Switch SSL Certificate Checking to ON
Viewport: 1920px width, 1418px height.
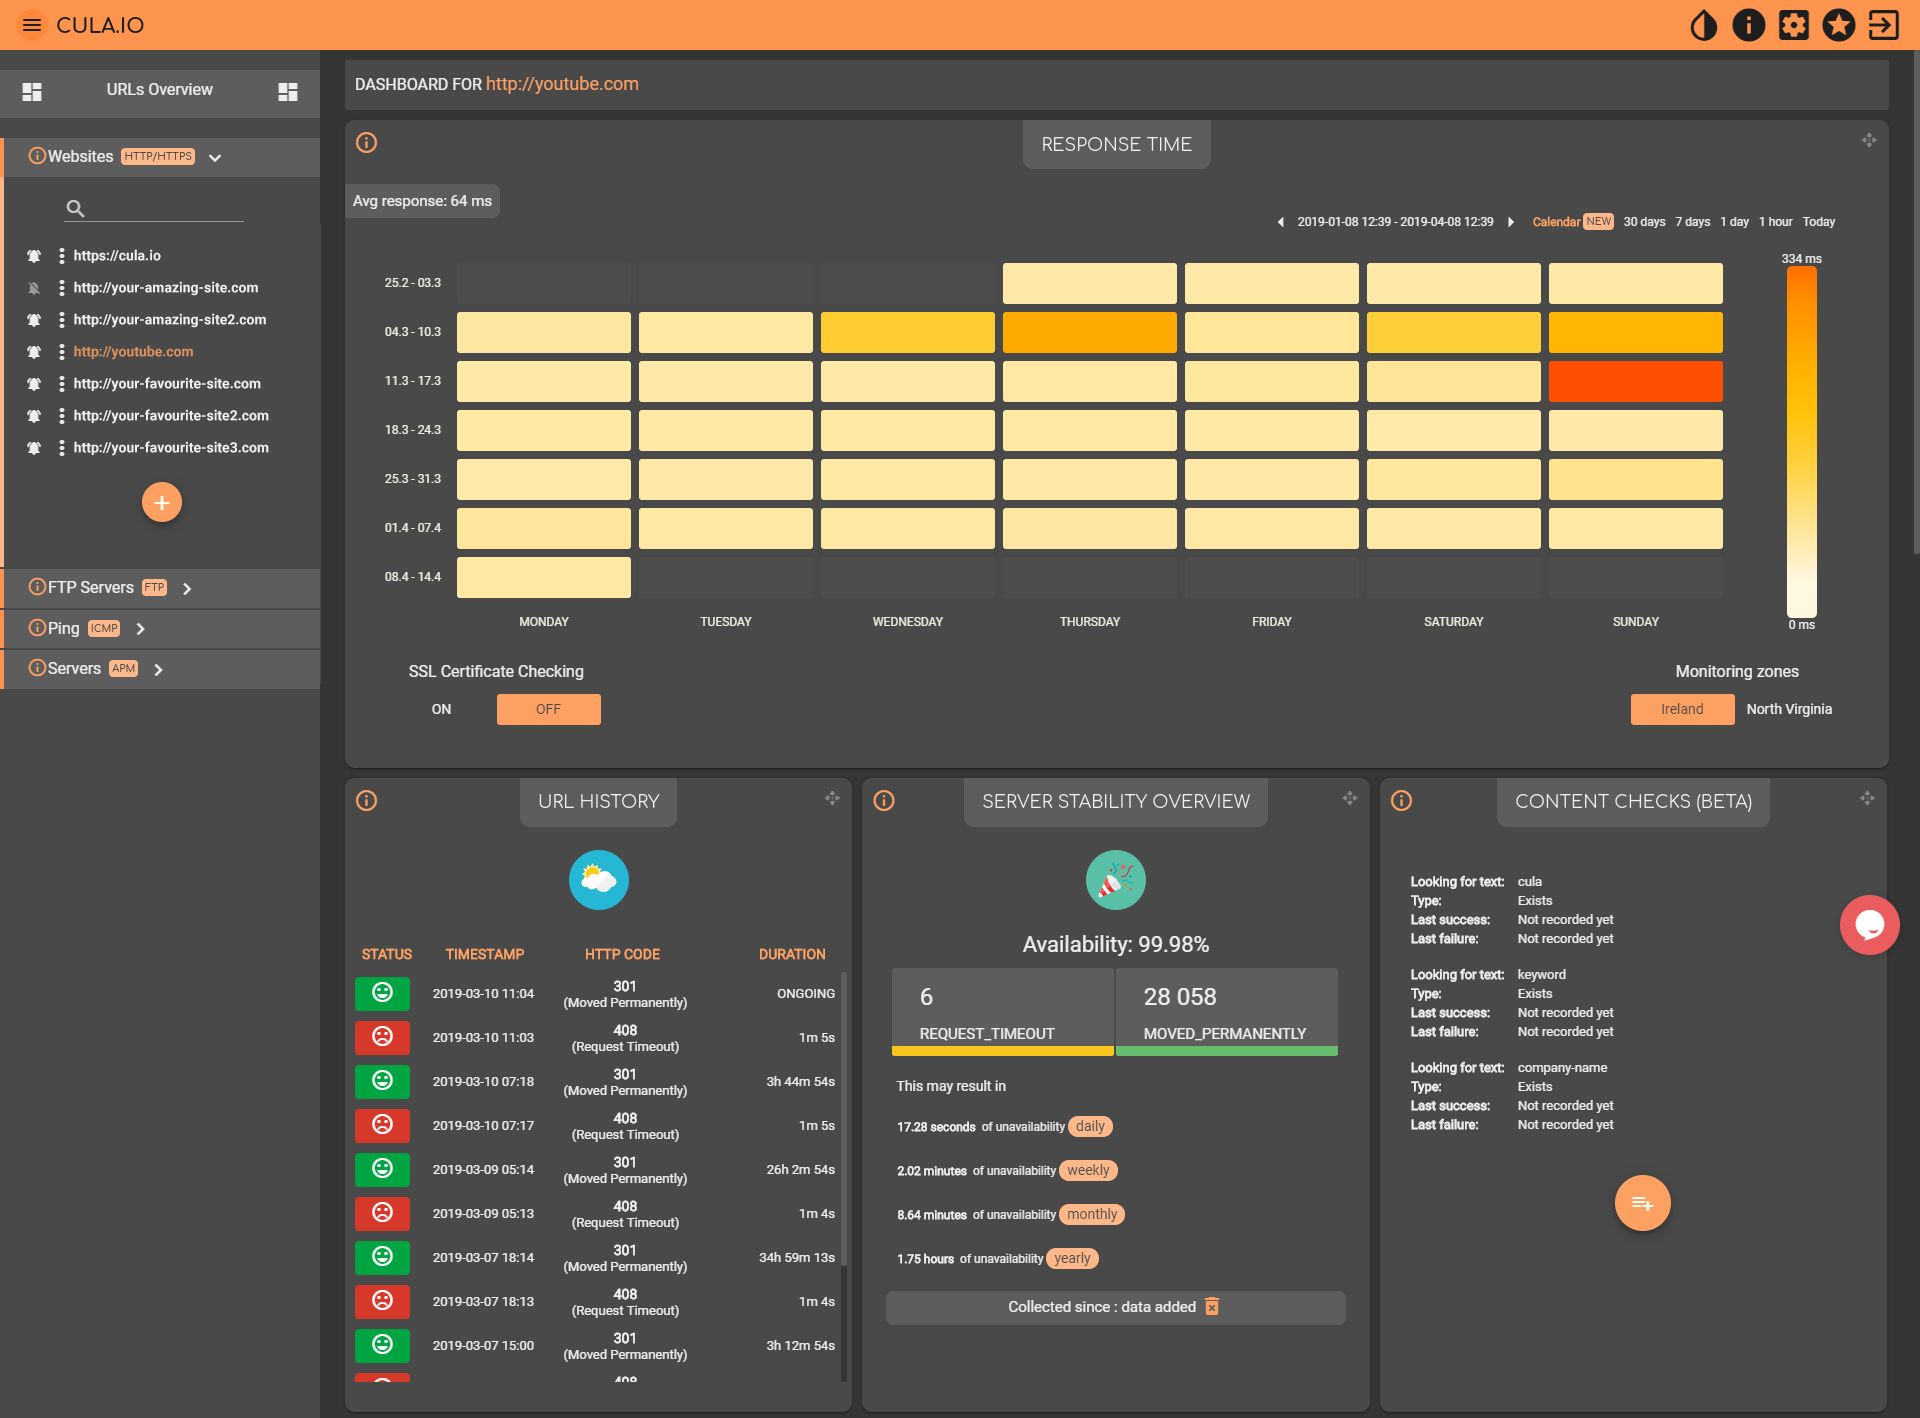point(441,709)
